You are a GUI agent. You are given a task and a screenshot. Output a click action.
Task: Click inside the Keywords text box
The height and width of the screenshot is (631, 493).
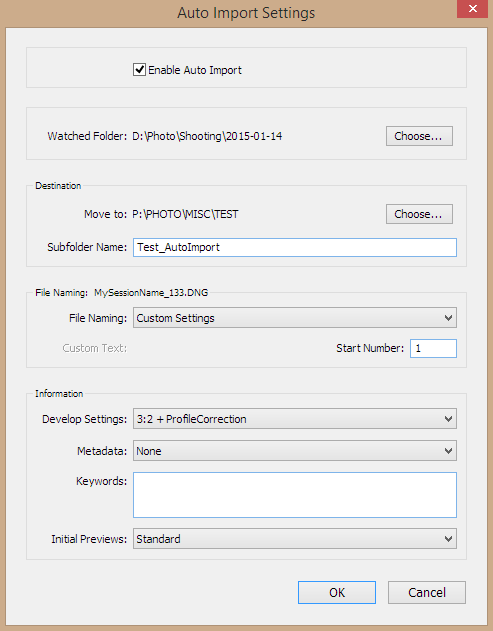click(295, 495)
